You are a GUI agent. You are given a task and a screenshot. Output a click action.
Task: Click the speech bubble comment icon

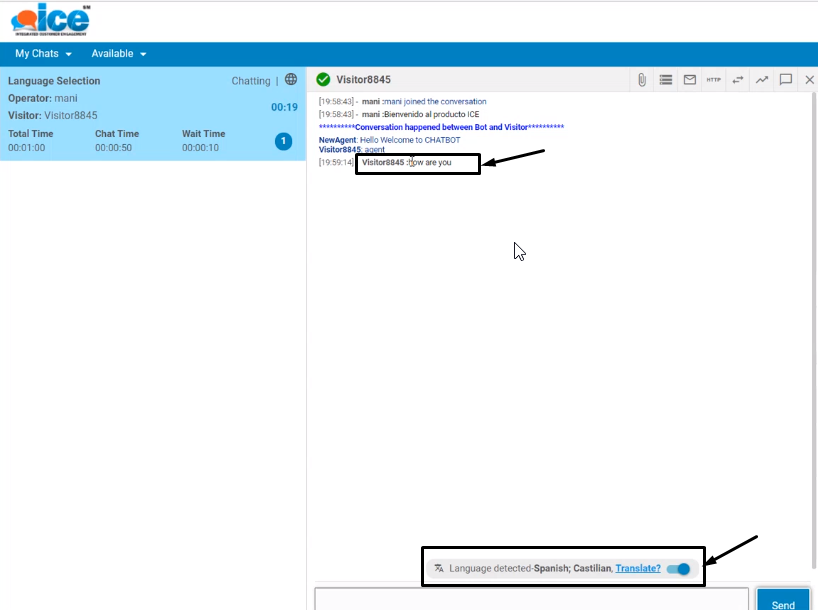[786, 80]
